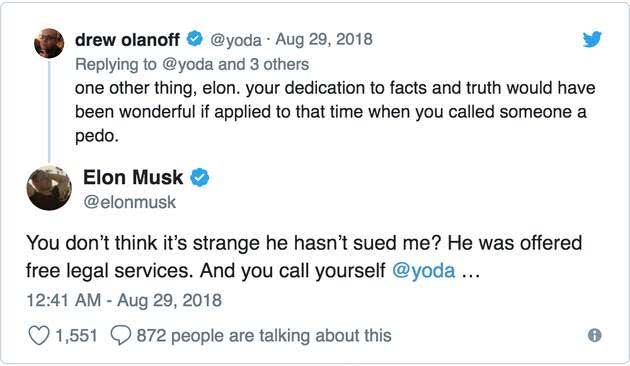Open the Aug 29, 2018 date in reply header
This screenshot has width=630, height=366.
(x=324, y=39)
